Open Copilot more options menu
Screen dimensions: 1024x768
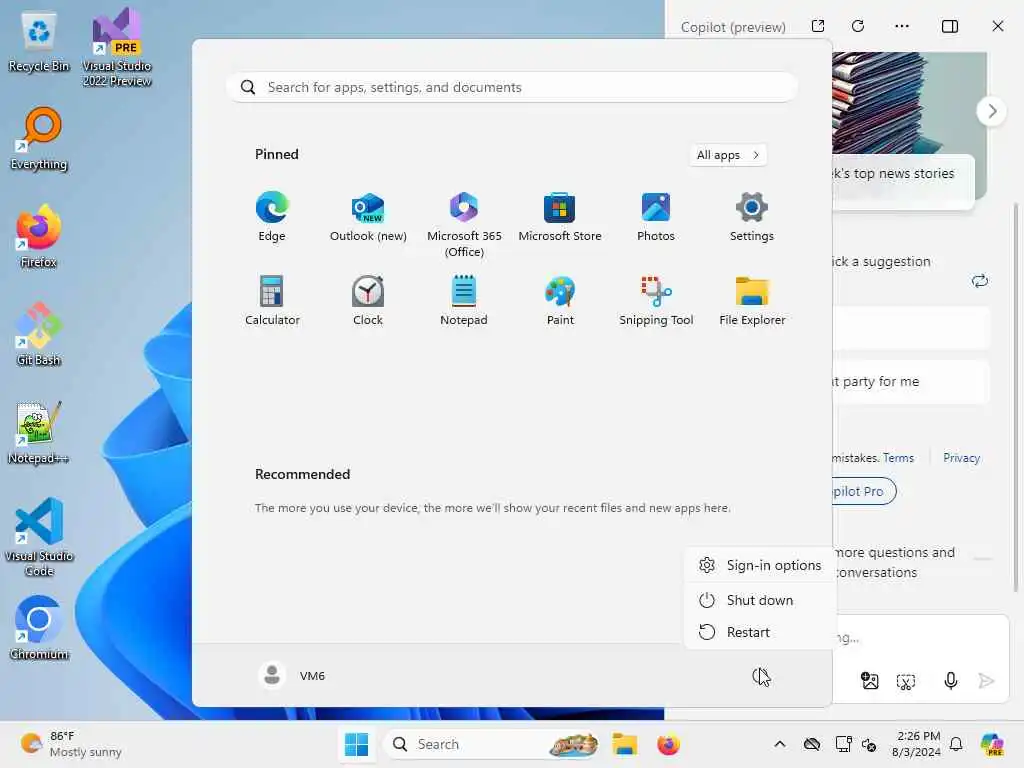click(x=902, y=26)
